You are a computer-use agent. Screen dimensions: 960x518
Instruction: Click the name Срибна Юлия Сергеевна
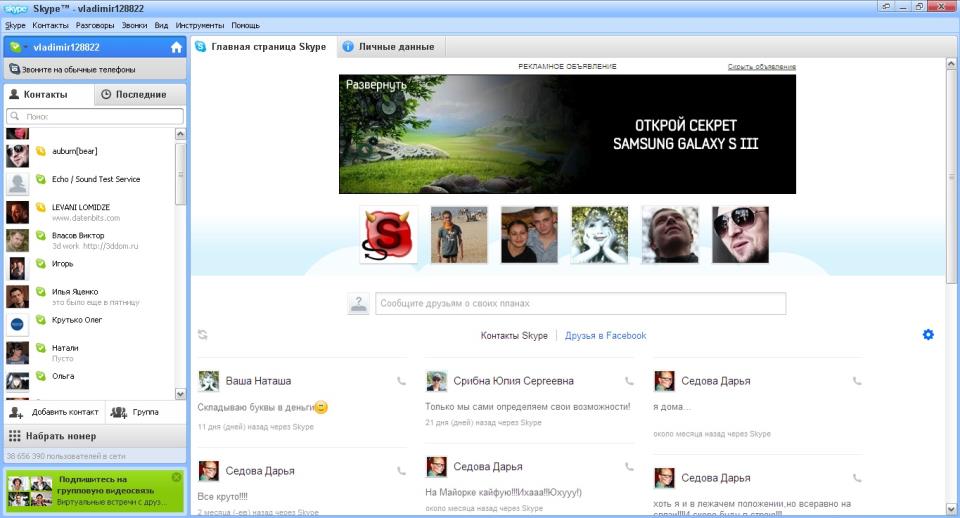(x=513, y=381)
